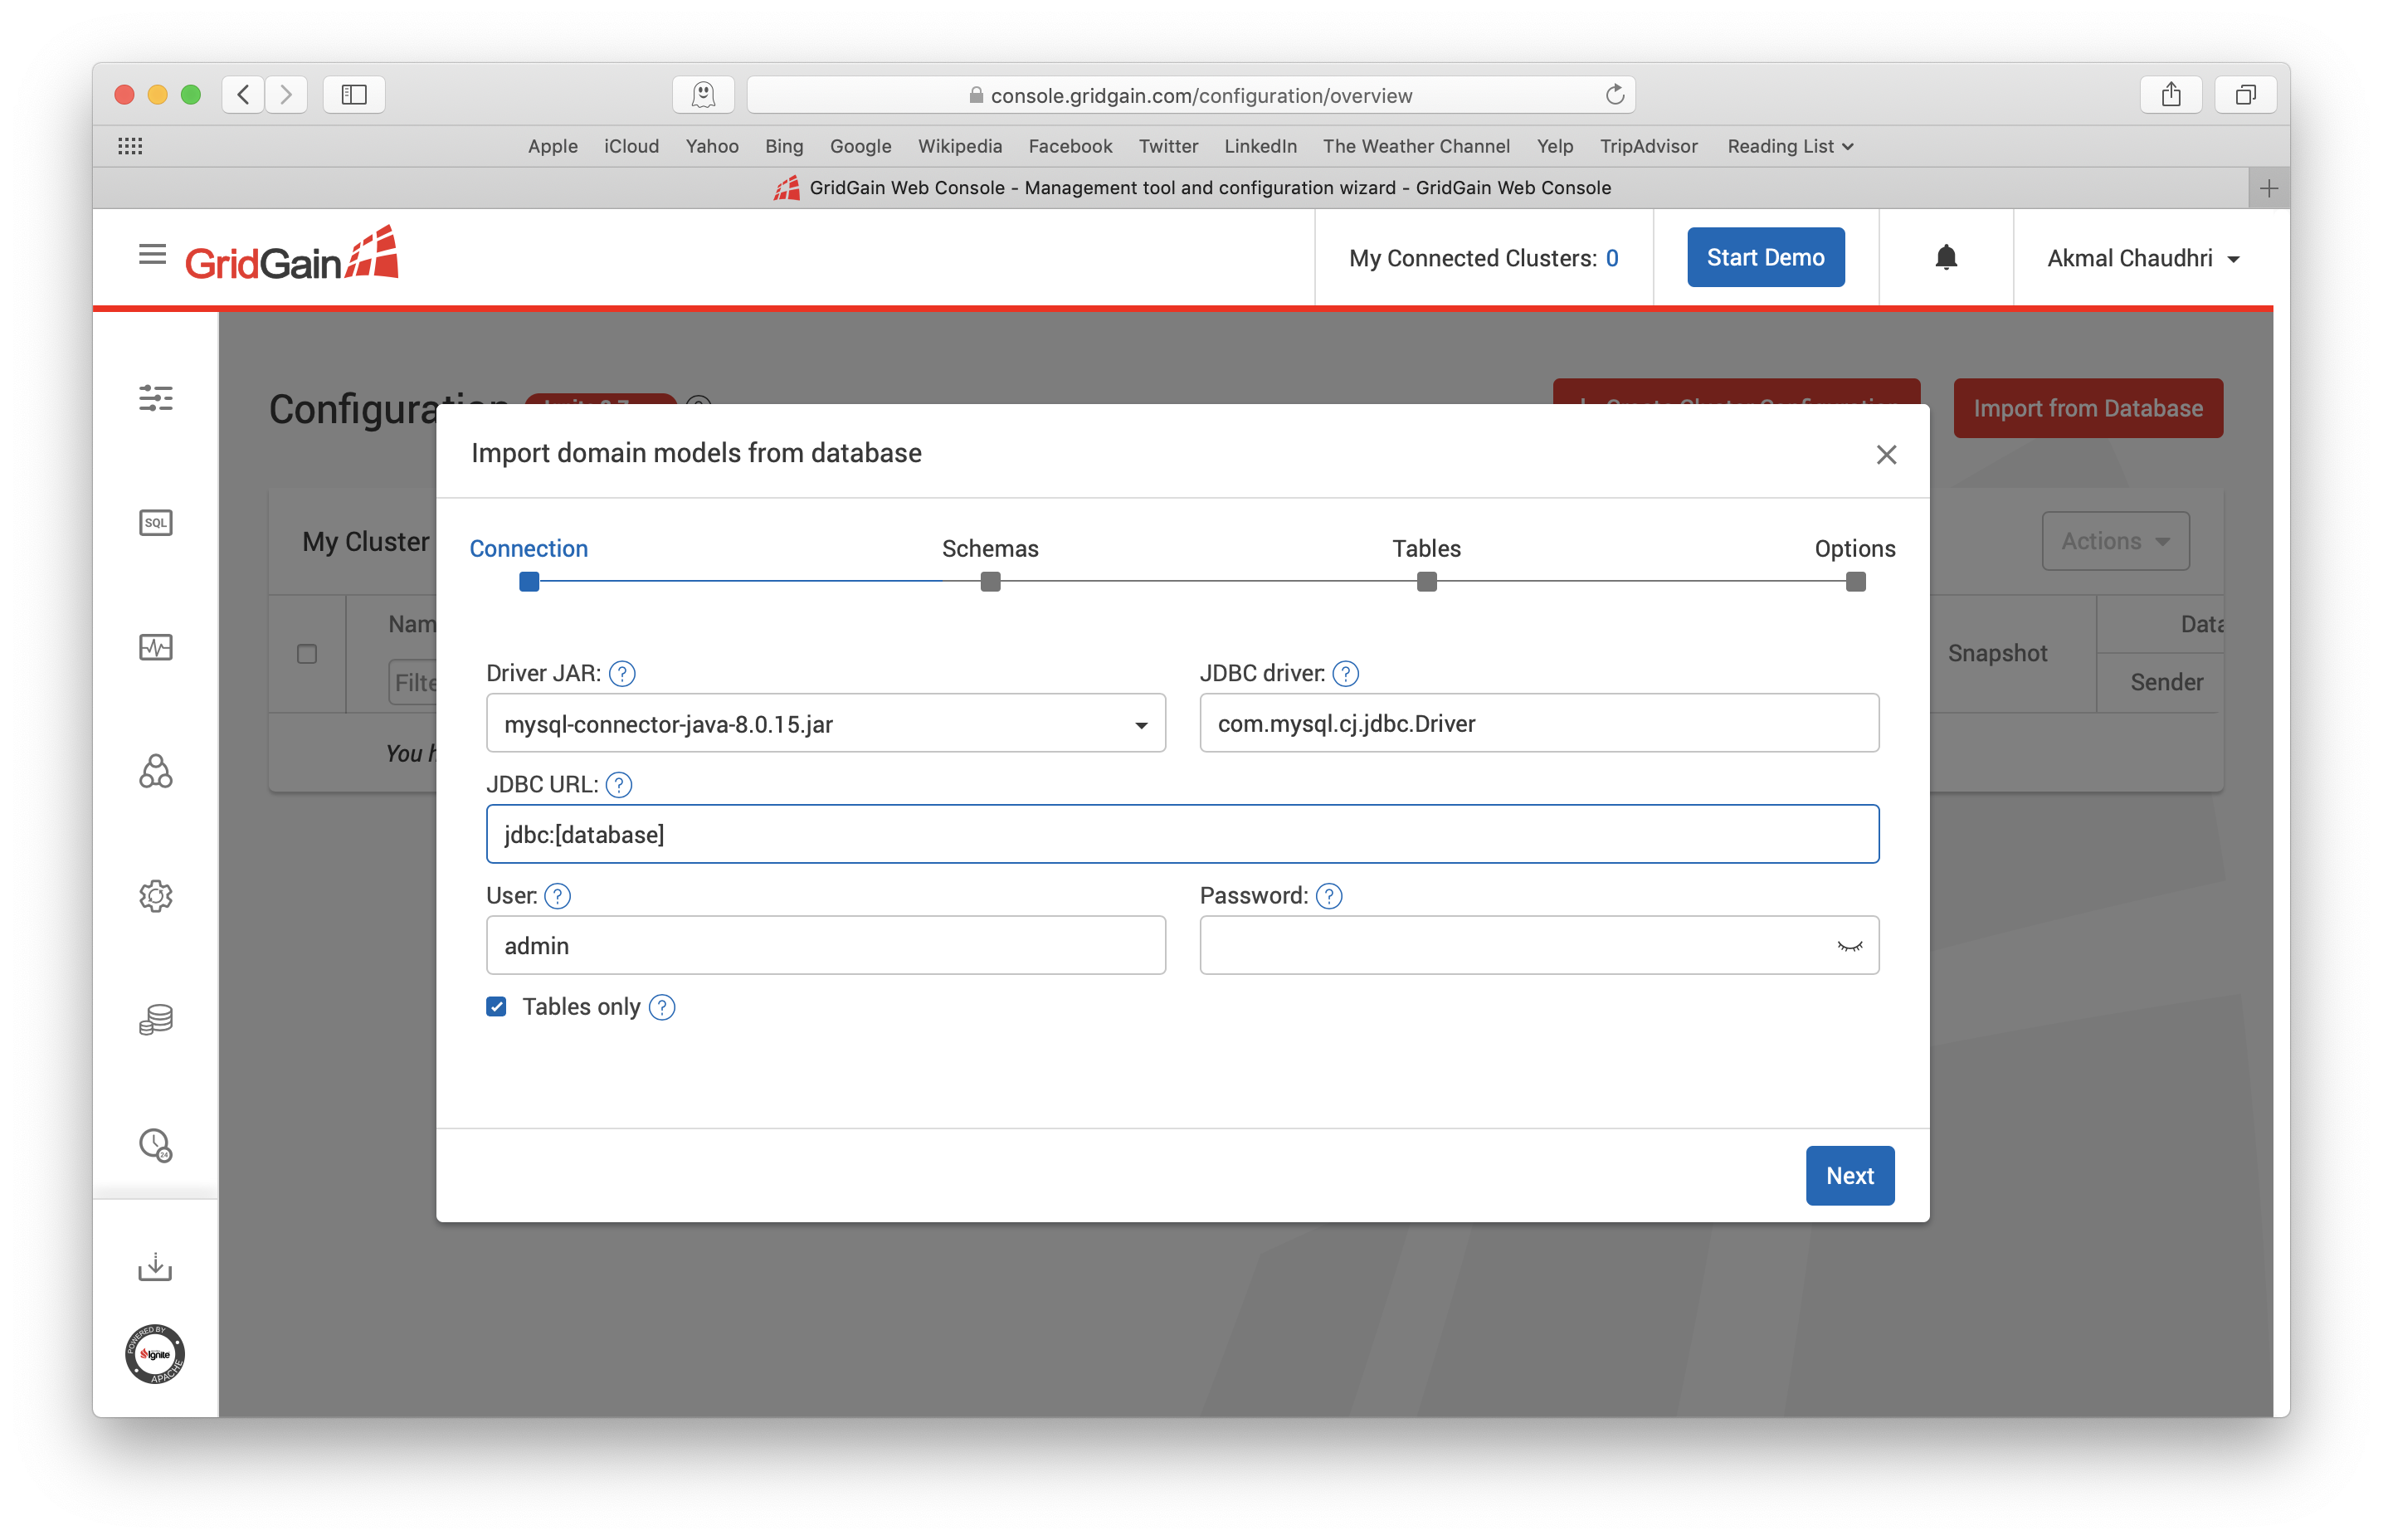Click the JDBC URL input field
The width and height of the screenshot is (2383, 1540).
[x=1183, y=833]
